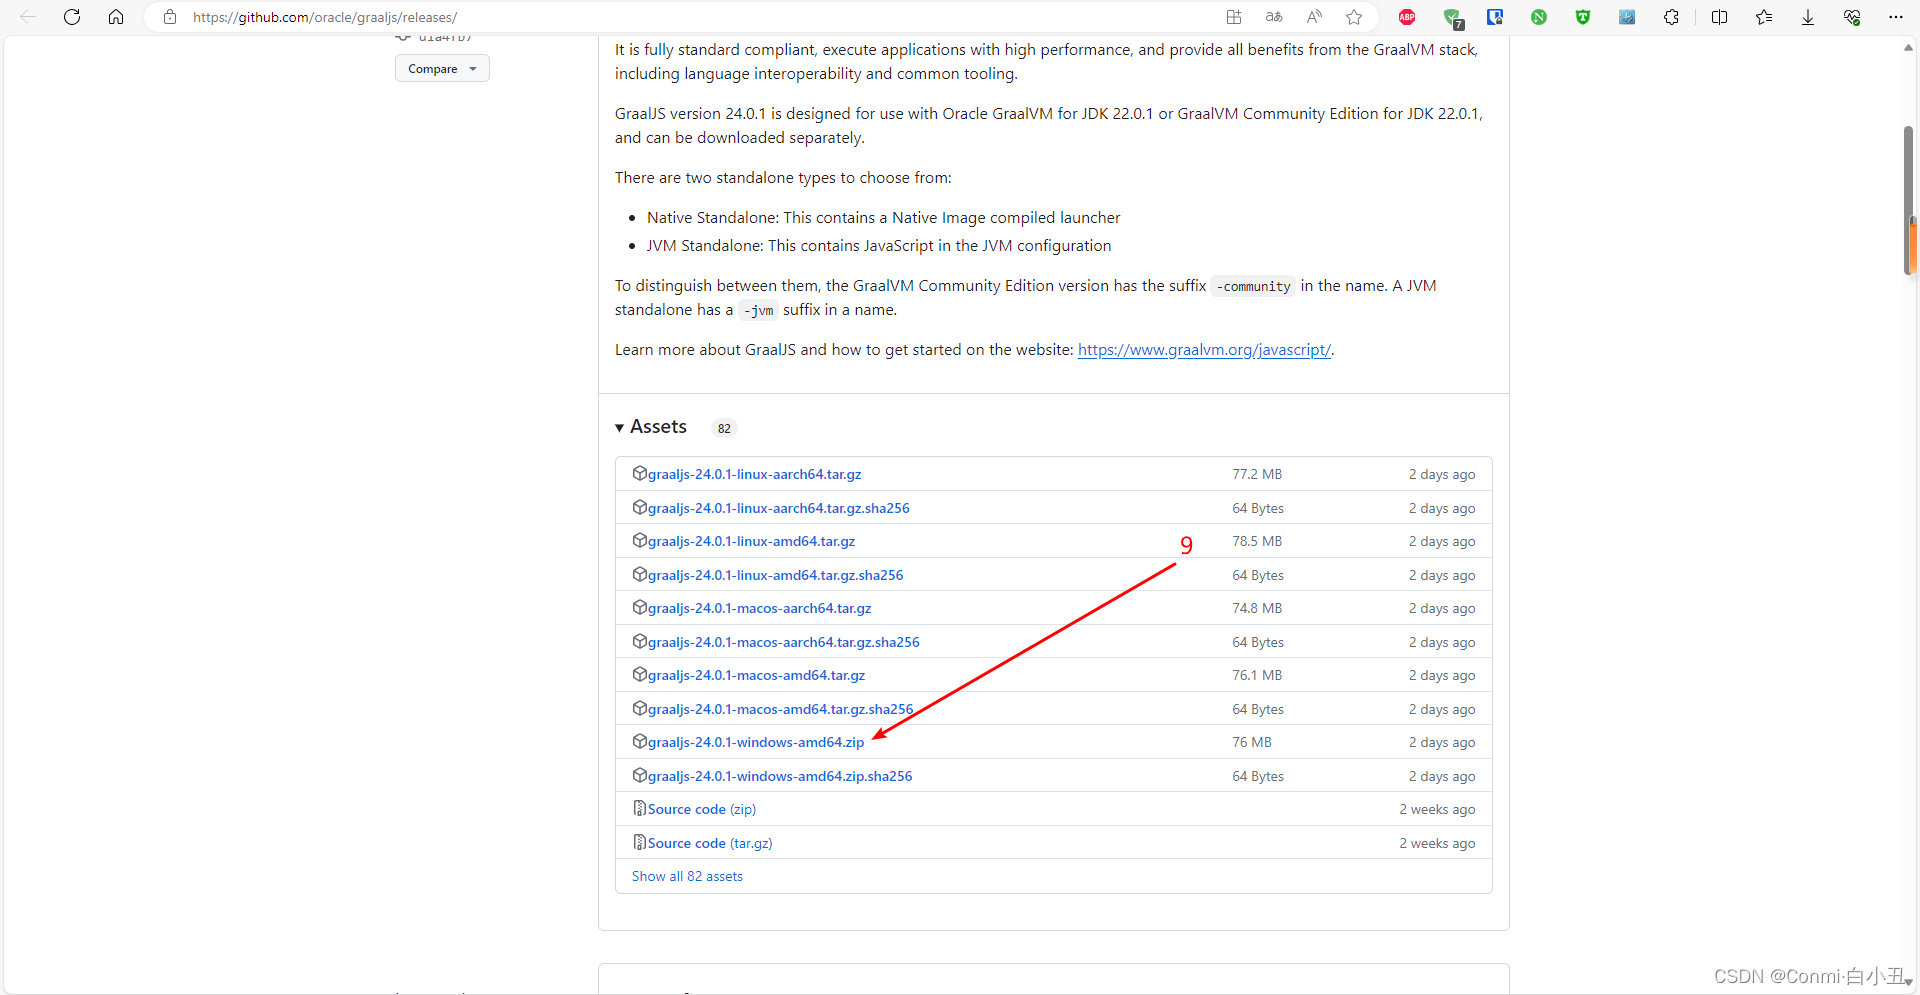Image resolution: width=1920 pixels, height=995 pixels.
Task: Download graaljs-24.0.1-linux-aarch64.tar.gz.sha256
Action: coord(778,508)
